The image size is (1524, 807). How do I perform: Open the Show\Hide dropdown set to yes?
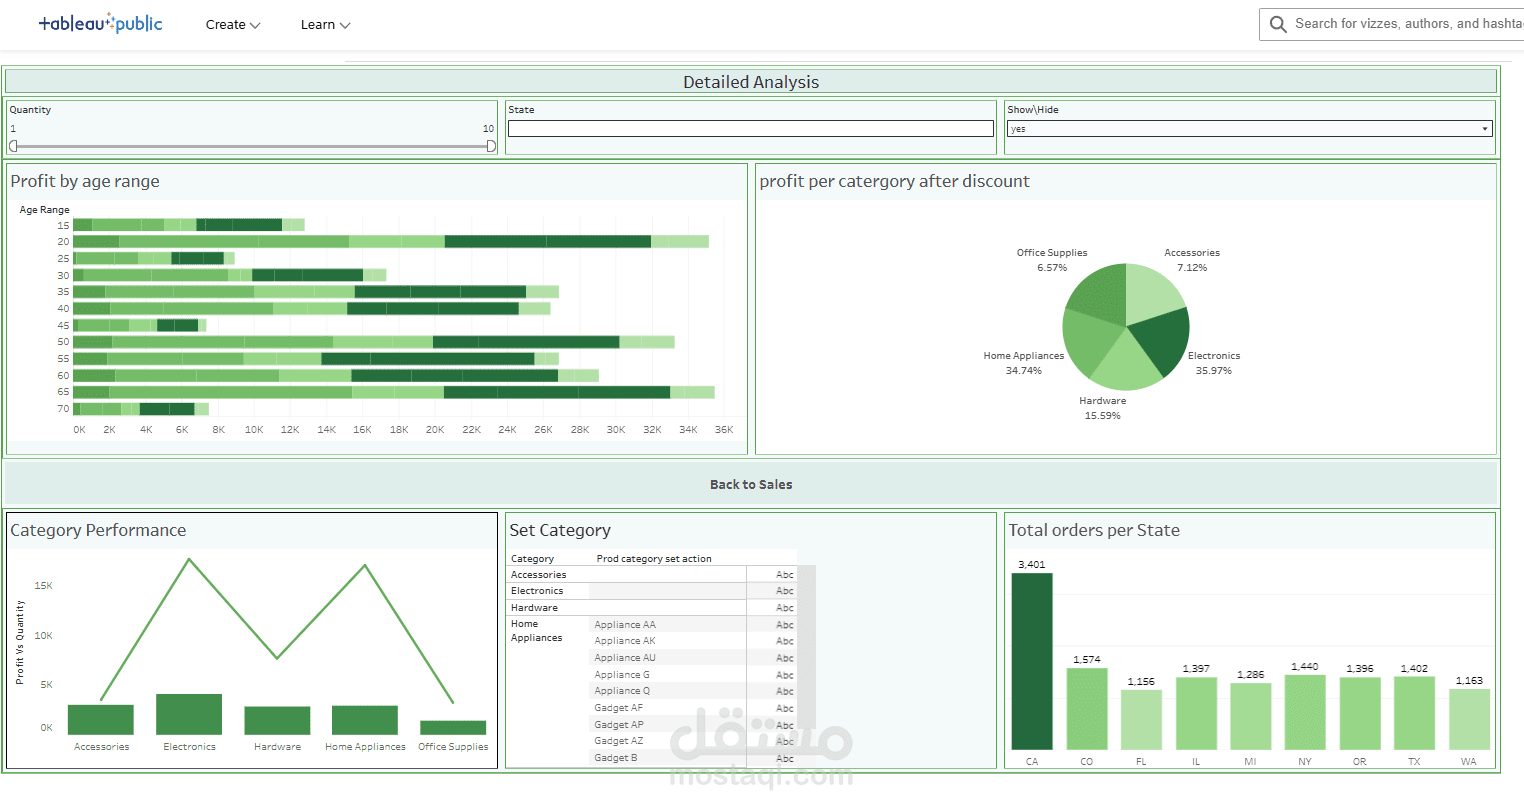coord(1250,129)
